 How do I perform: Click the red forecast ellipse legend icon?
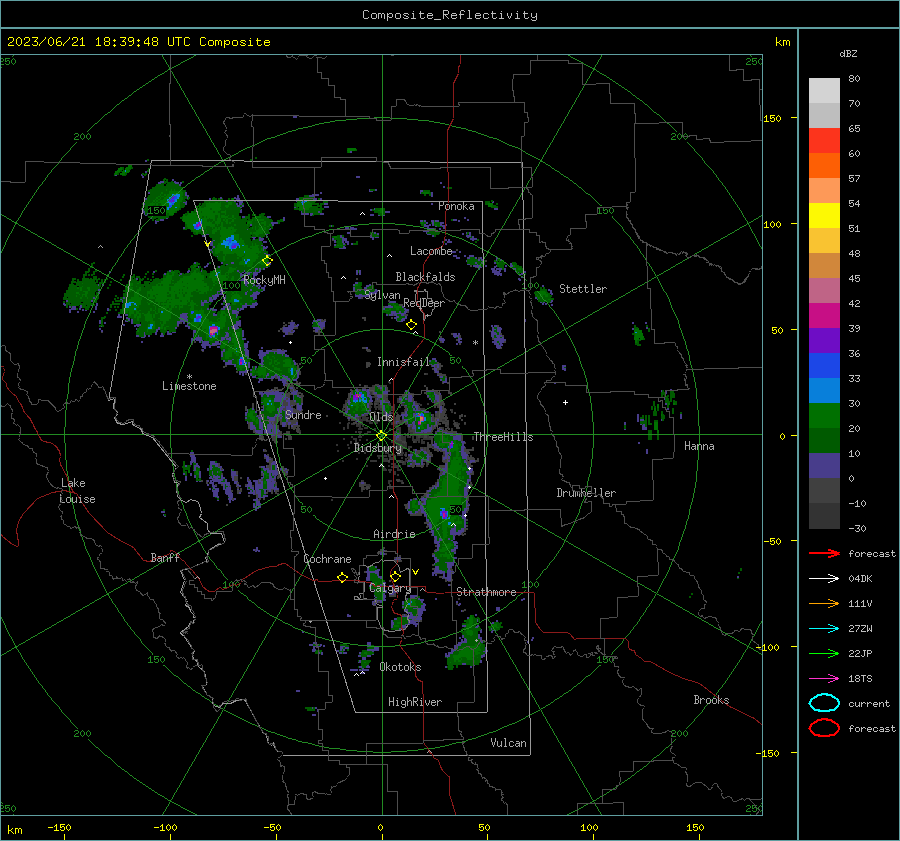(x=824, y=728)
